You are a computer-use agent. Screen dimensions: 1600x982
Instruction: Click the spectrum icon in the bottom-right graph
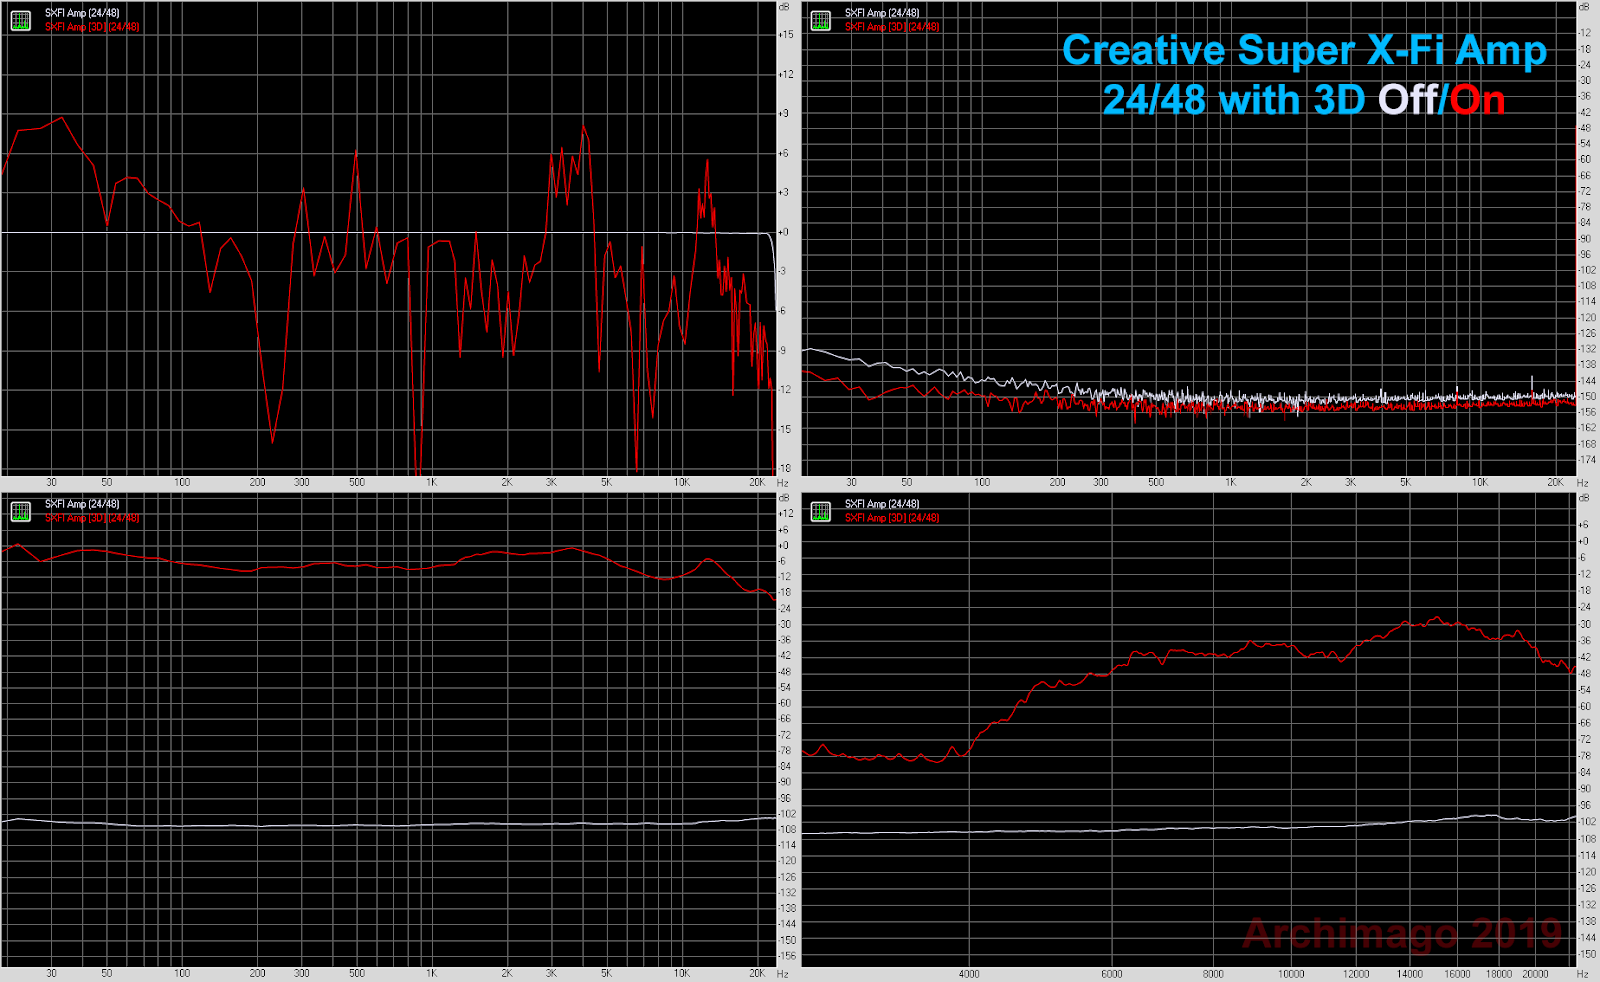click(x=821, y=511)
